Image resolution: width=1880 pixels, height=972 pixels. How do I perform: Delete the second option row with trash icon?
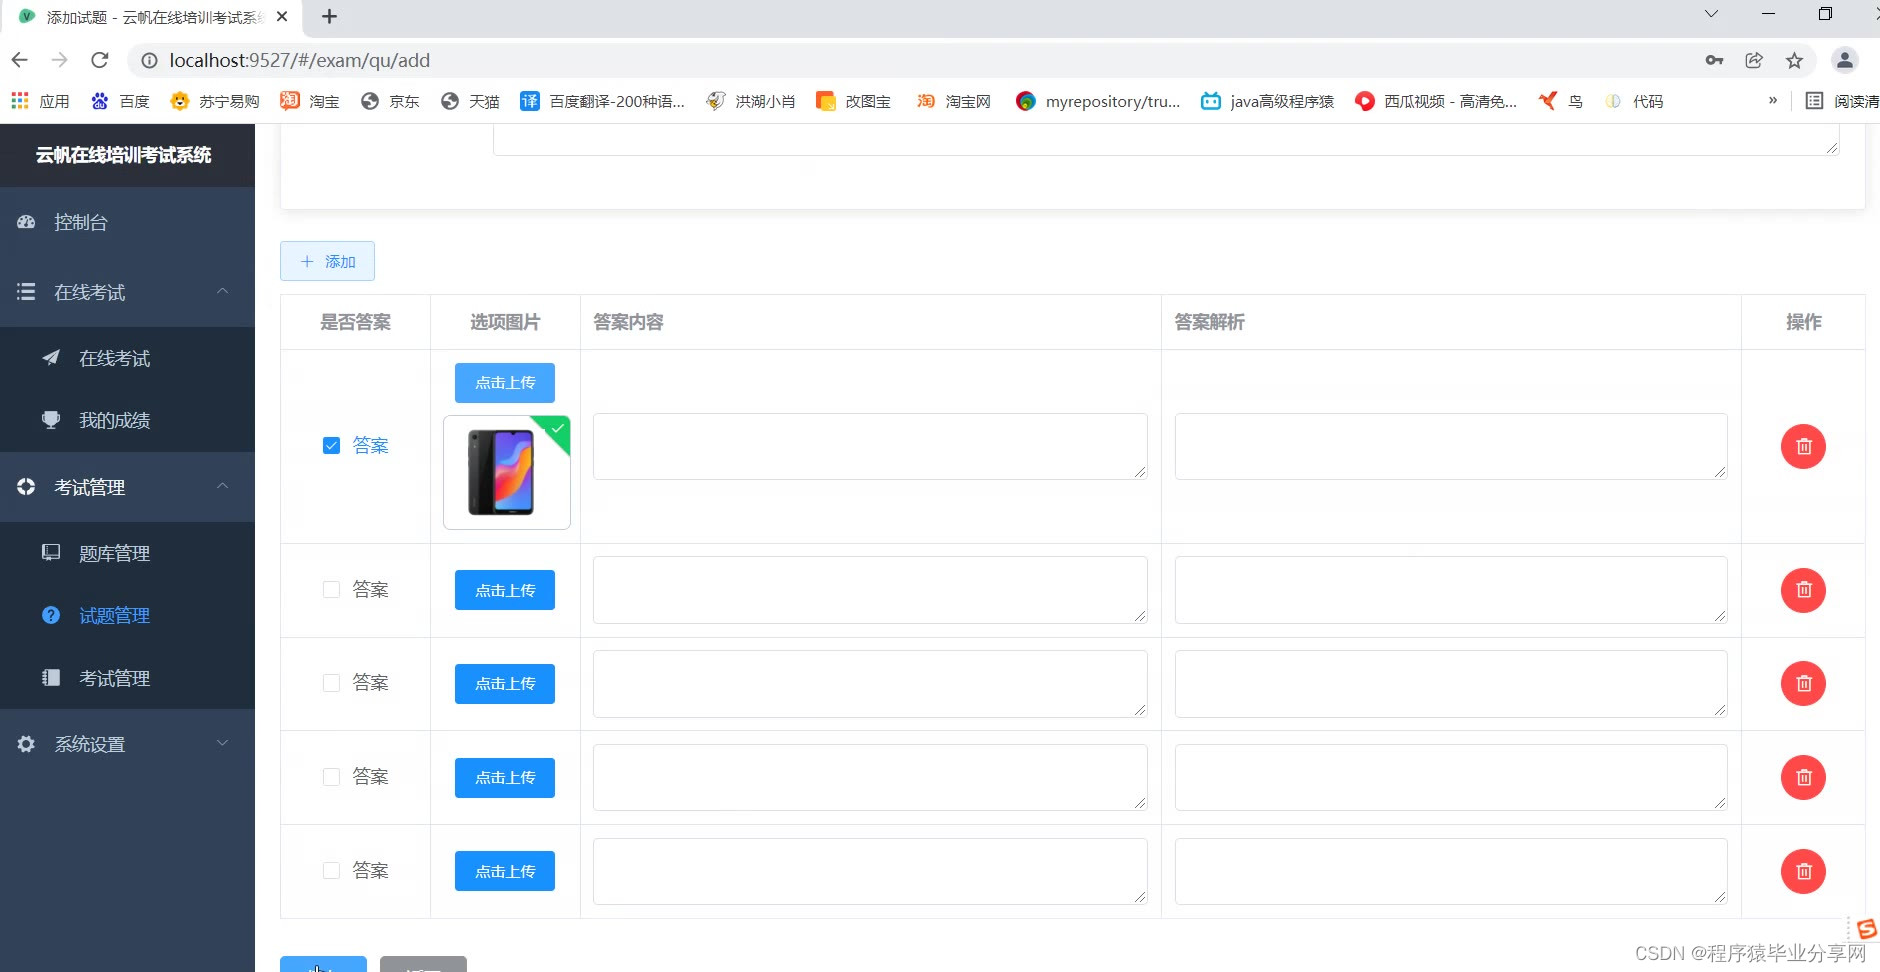pyautogui.click(x=1803, y=590)
